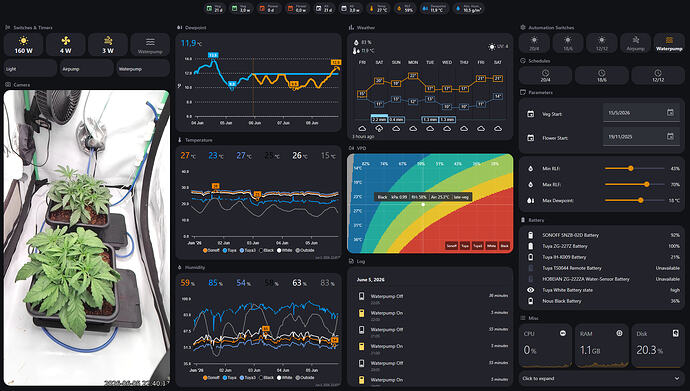Expand the 'Click to expand' section
The height and width of the screenshot is (391, 690).
pyautogui.click(x=602, y=378)
